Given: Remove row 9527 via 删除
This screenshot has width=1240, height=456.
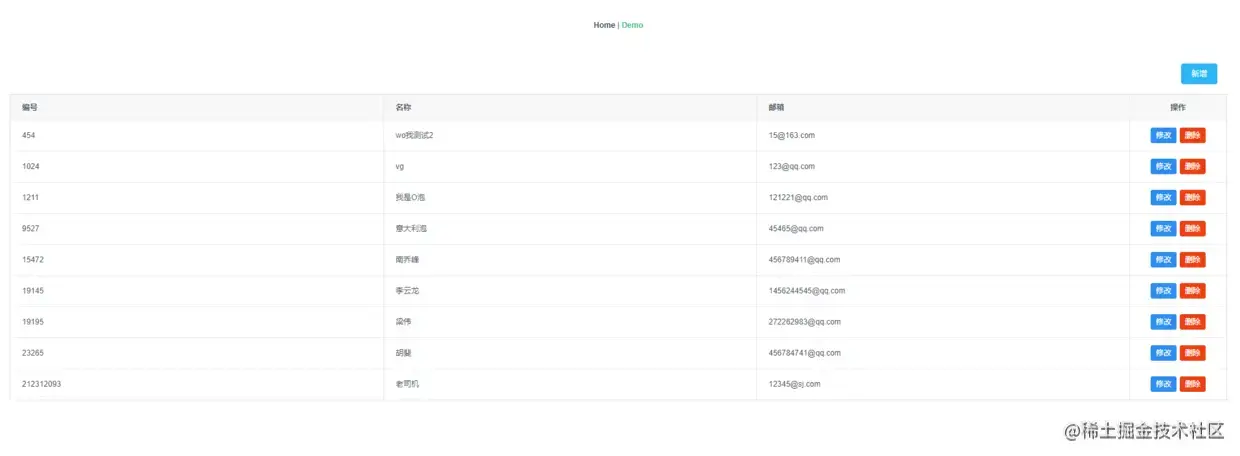Looking at the screenshot, I should pos(1192,228).
